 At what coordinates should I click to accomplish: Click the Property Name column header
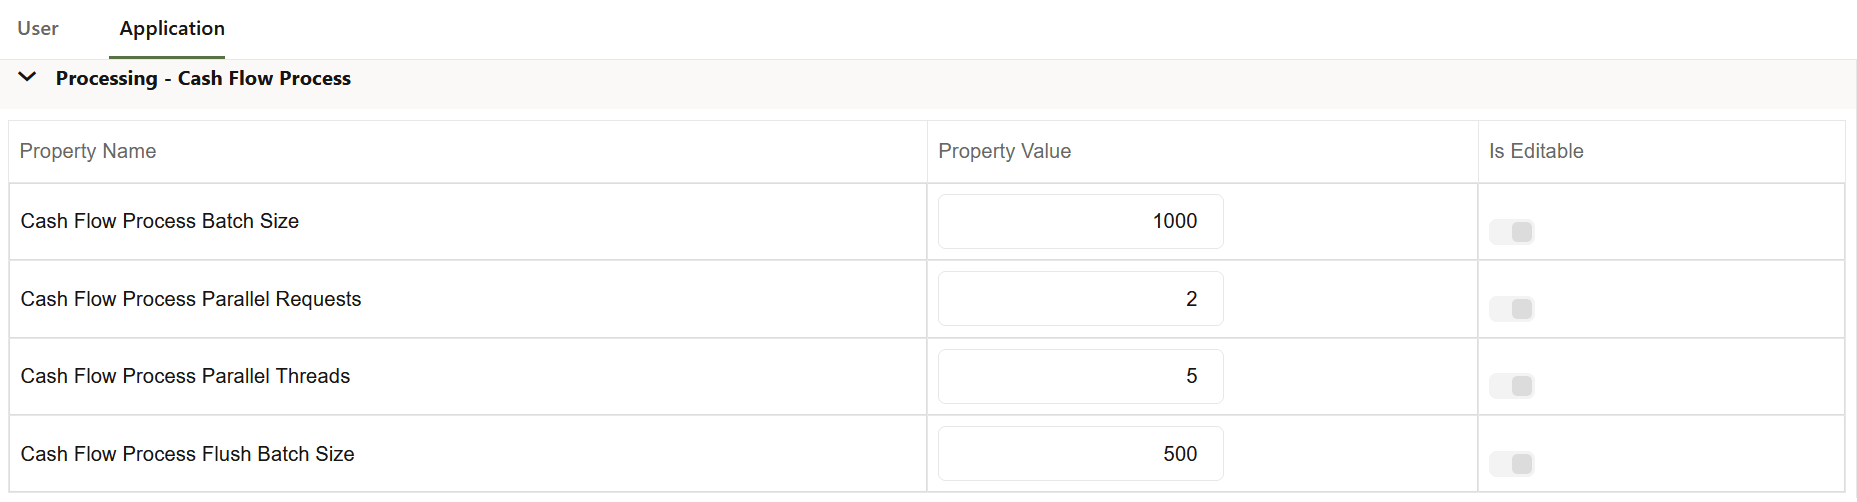pos(88,151)
